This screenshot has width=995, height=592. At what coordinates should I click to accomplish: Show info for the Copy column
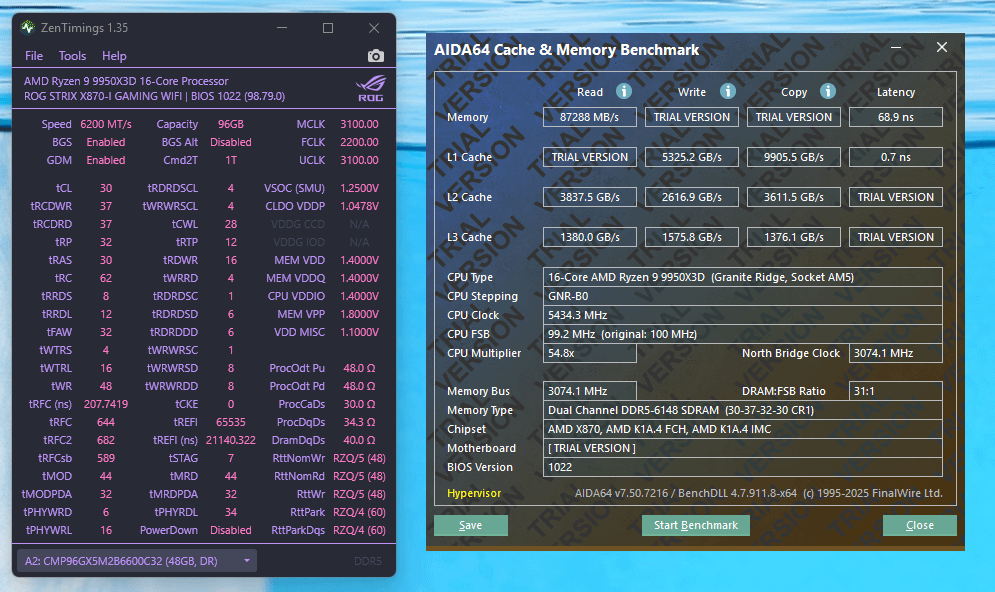click(x=827, y=91)
